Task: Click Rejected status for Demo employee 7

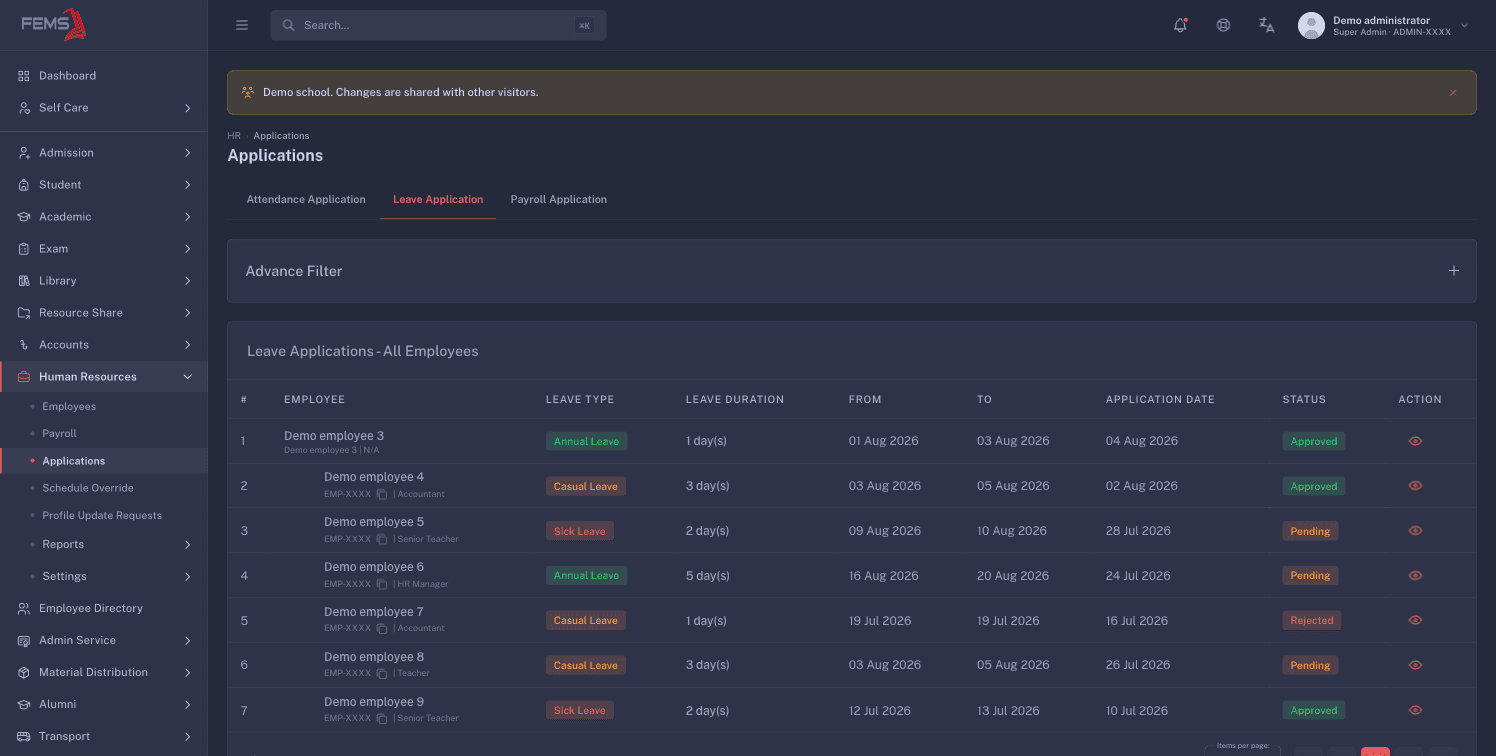Action: click(1312, 621)
